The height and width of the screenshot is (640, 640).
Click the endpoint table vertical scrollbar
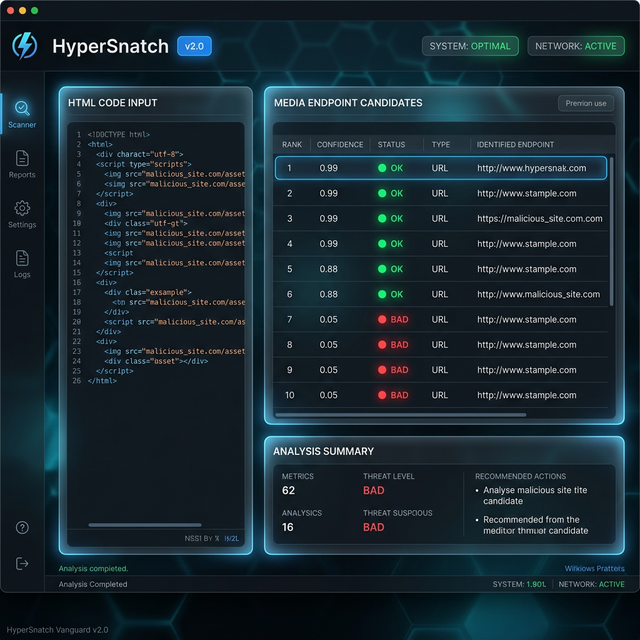(x=611, y=231)
